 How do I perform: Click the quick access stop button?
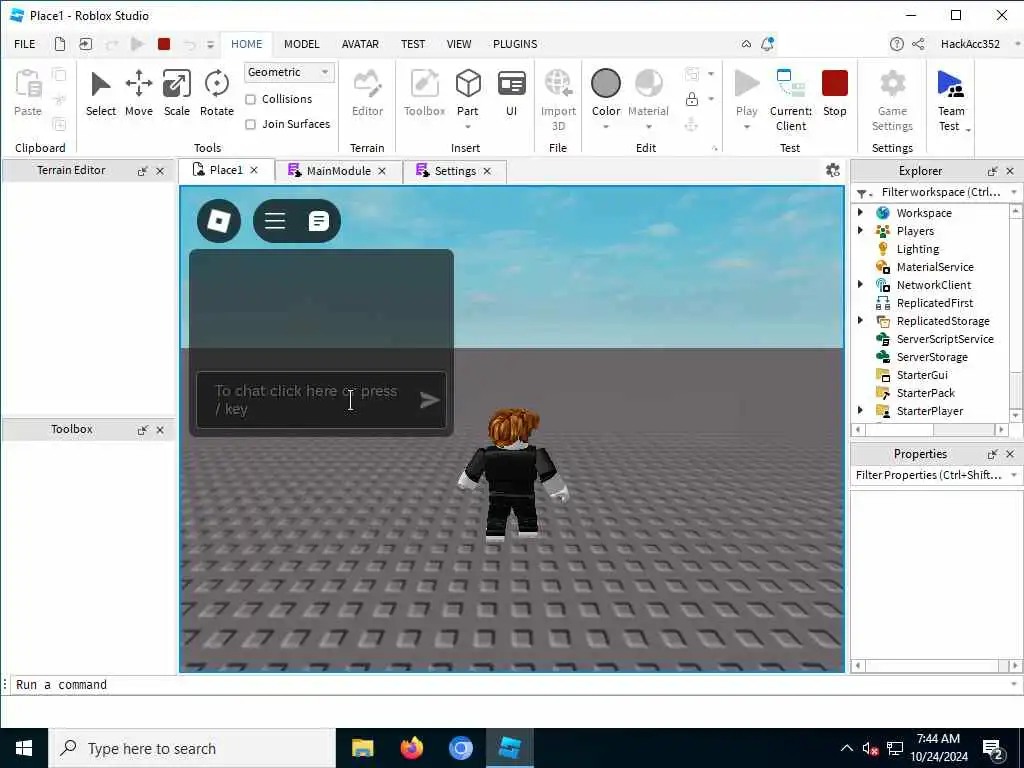click(x=164, y=44)
